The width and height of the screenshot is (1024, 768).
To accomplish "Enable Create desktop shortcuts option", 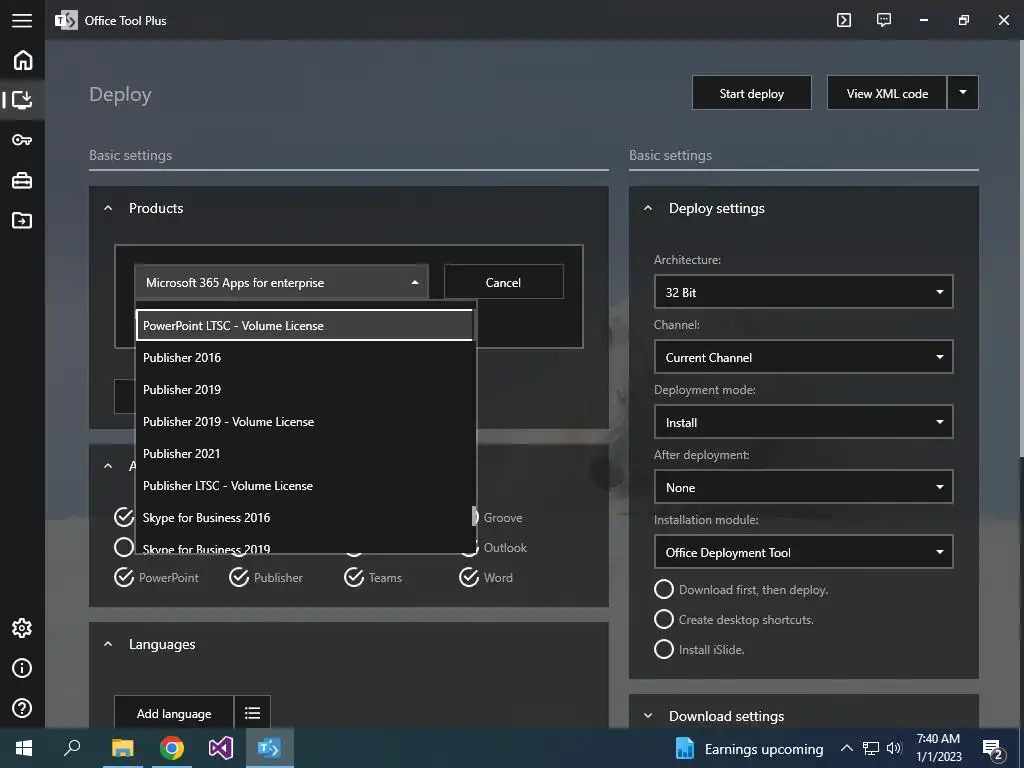I will [x=664, y=619].
